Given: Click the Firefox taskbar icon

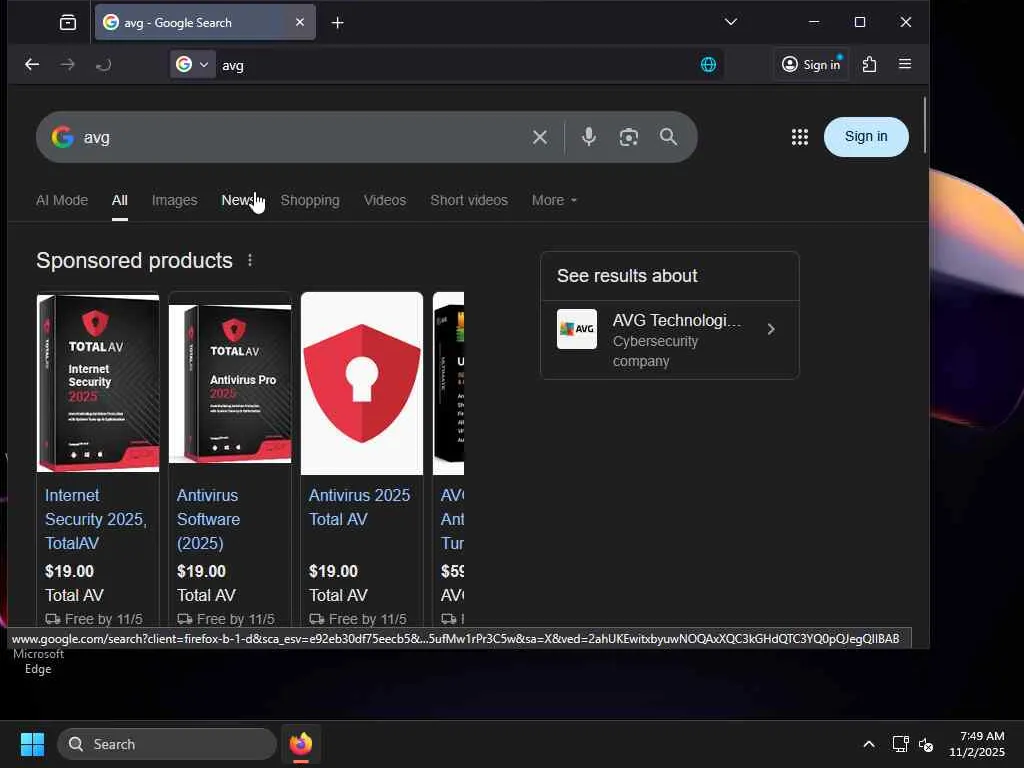Looking at the screenshot, I should tap(300, 744).
